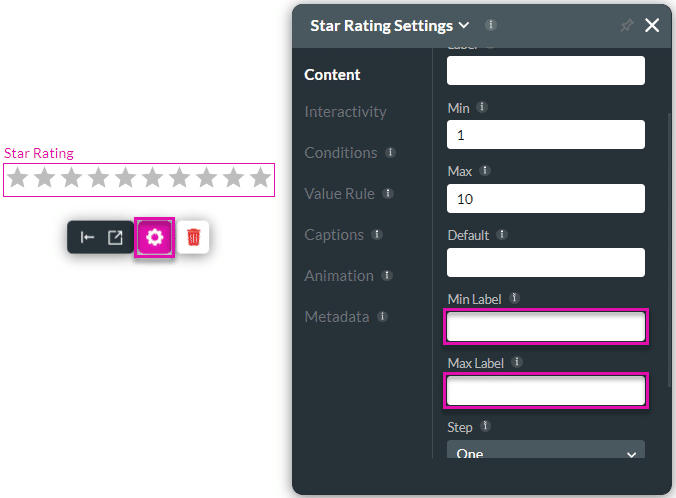This screenshot has height=498, width=676.
Task: Click the info icon beside the Max Label field
Action: (517, 362)
